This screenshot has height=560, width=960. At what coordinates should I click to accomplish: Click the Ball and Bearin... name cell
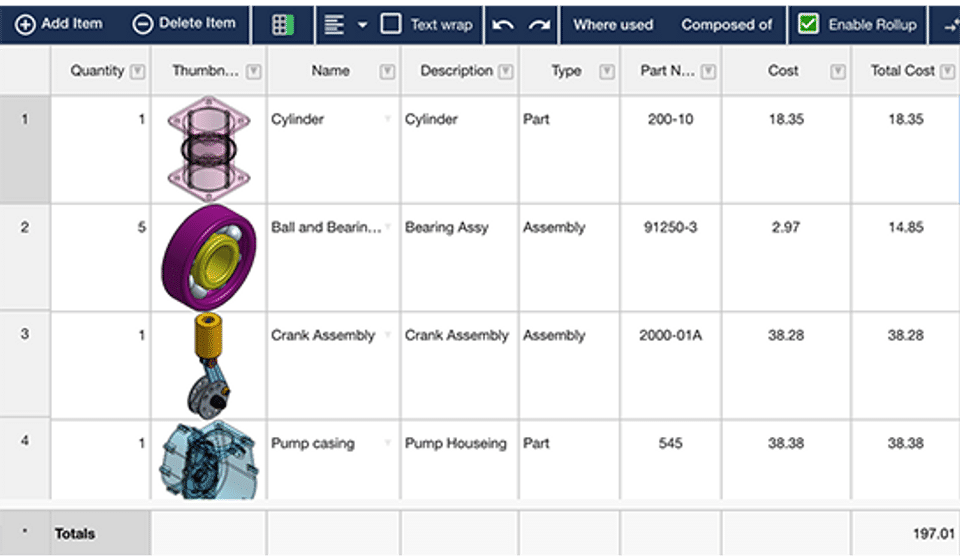(x=334, y=257)
